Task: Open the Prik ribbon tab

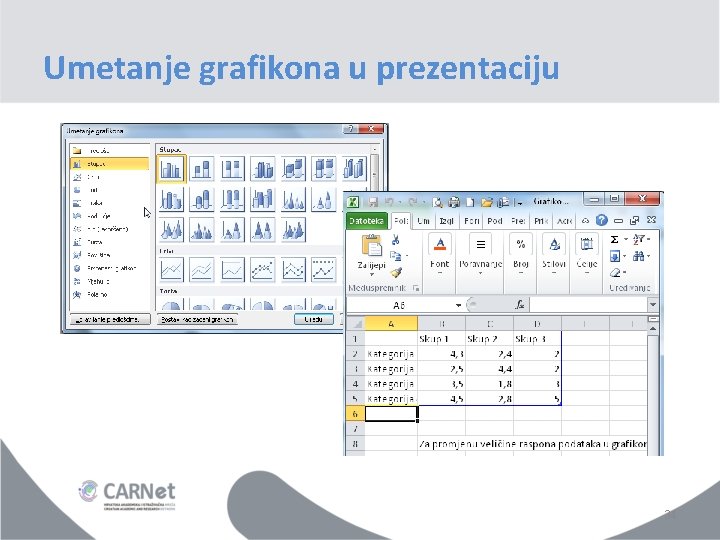Action: (x=541, y=221)
